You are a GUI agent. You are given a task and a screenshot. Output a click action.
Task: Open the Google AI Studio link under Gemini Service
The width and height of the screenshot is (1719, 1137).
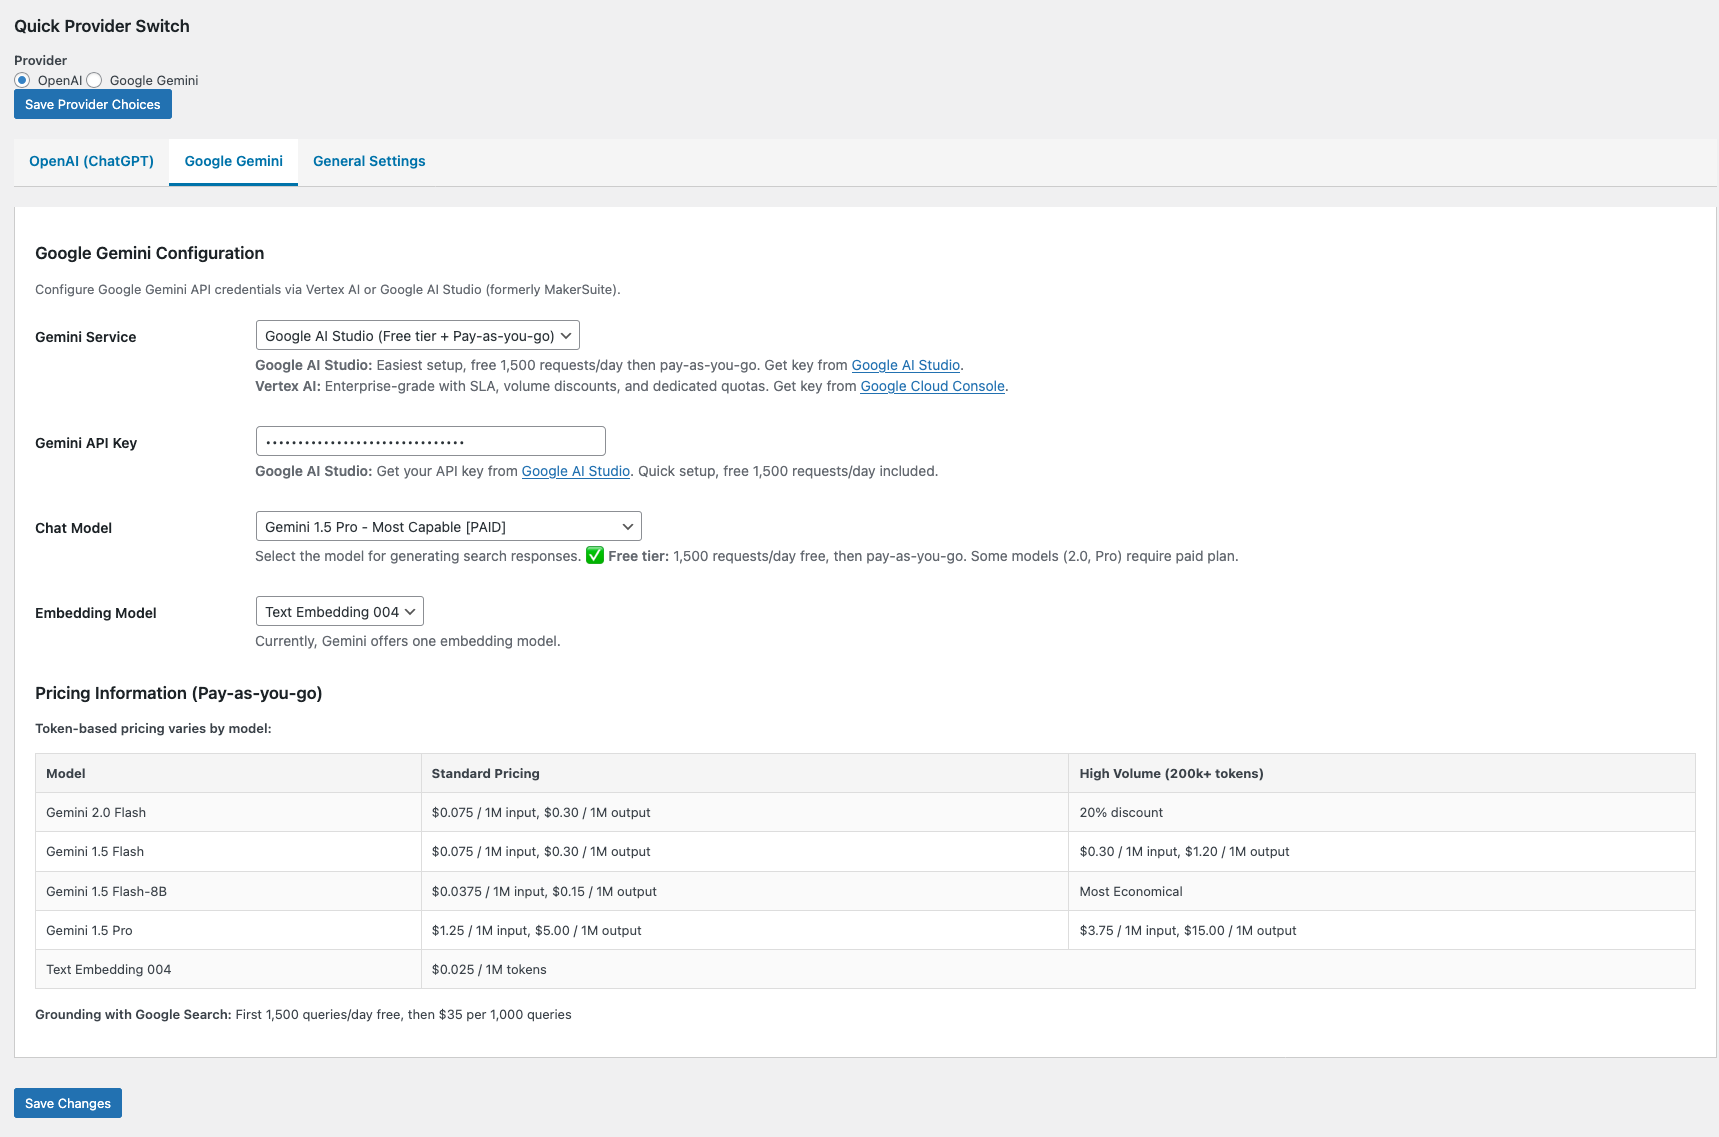(905, 365)
